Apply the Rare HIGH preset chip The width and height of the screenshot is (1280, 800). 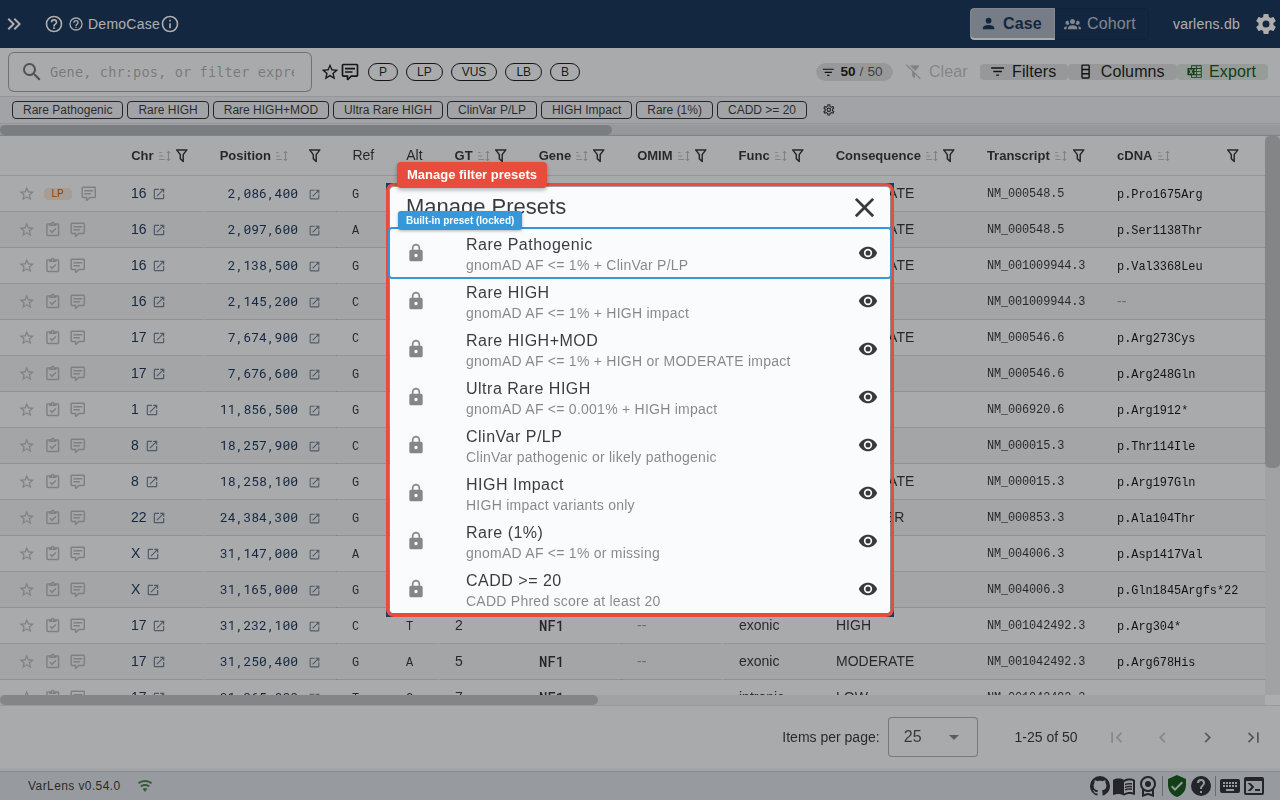[167, 109]
